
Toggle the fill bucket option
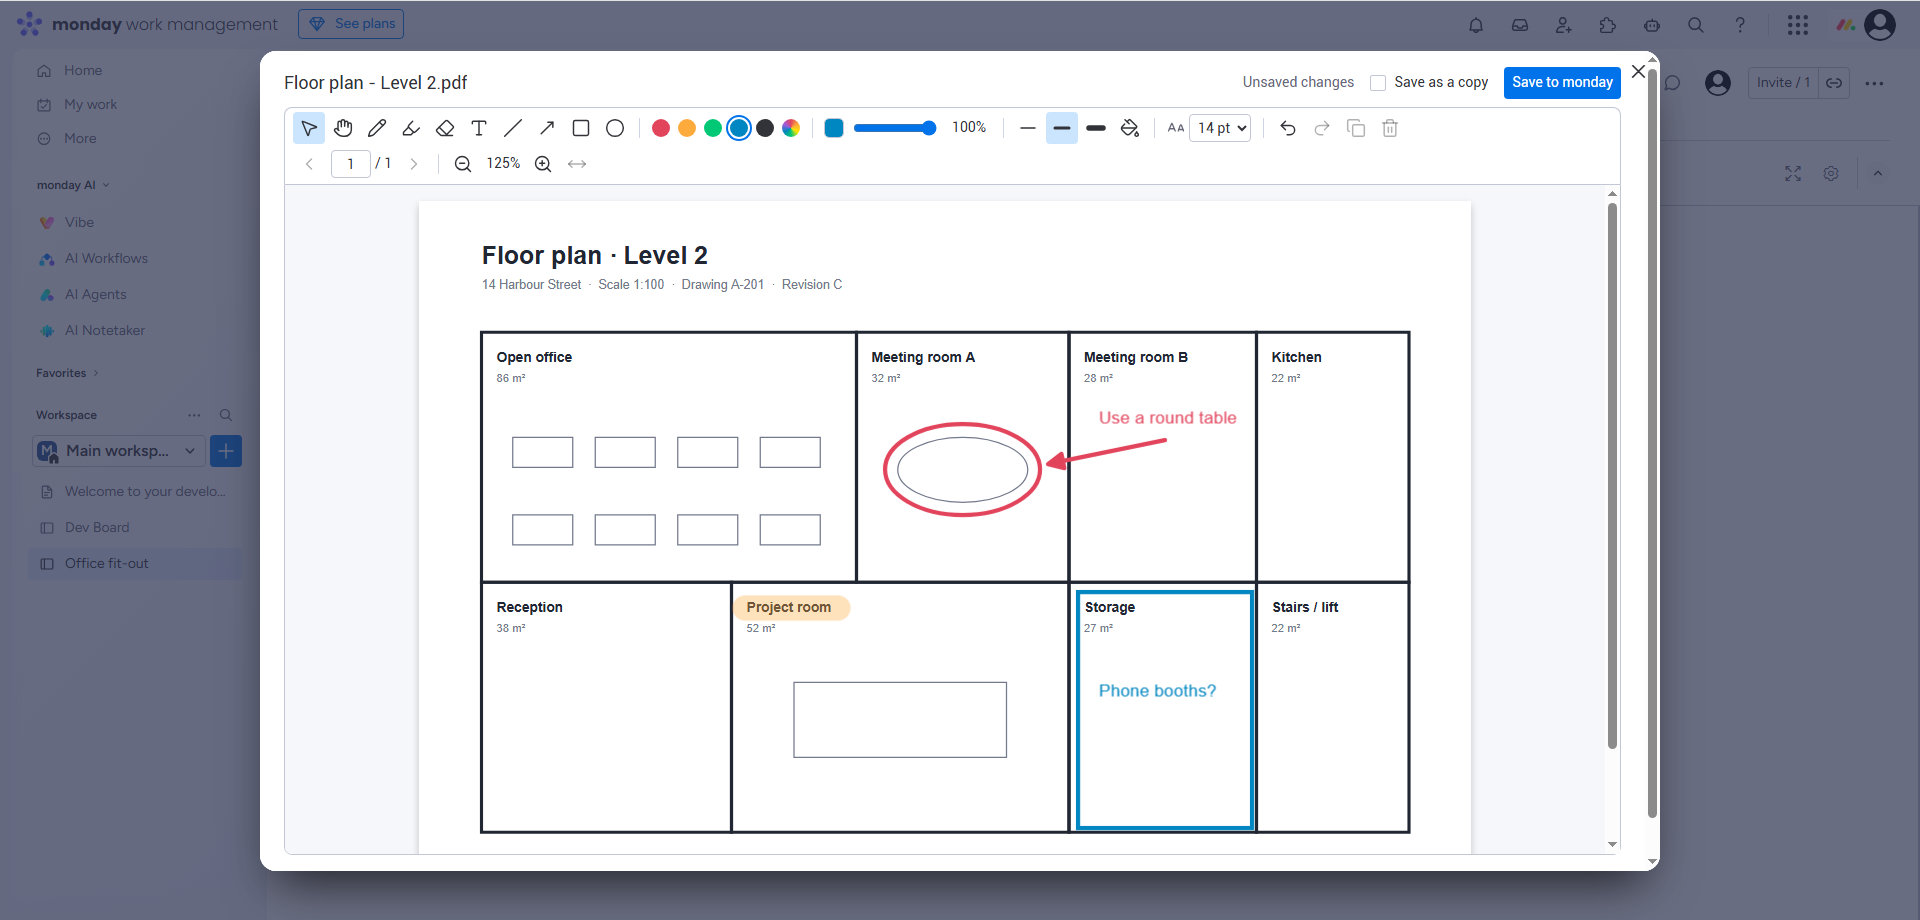pyautogui.click(x=1130, y=128)
